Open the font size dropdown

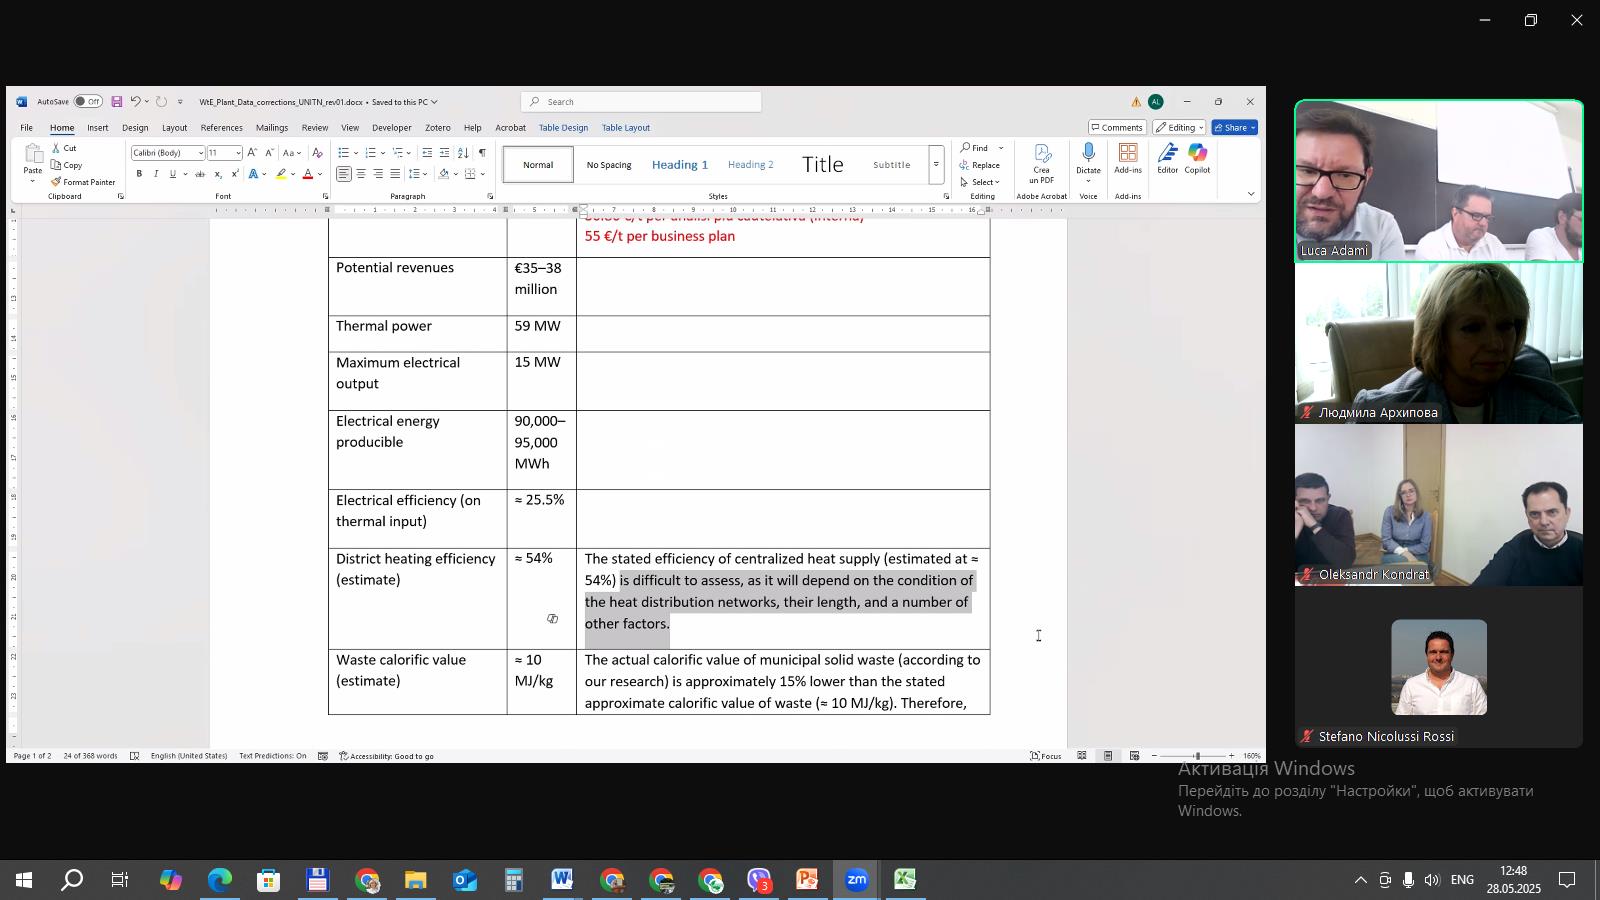point(238,153)
